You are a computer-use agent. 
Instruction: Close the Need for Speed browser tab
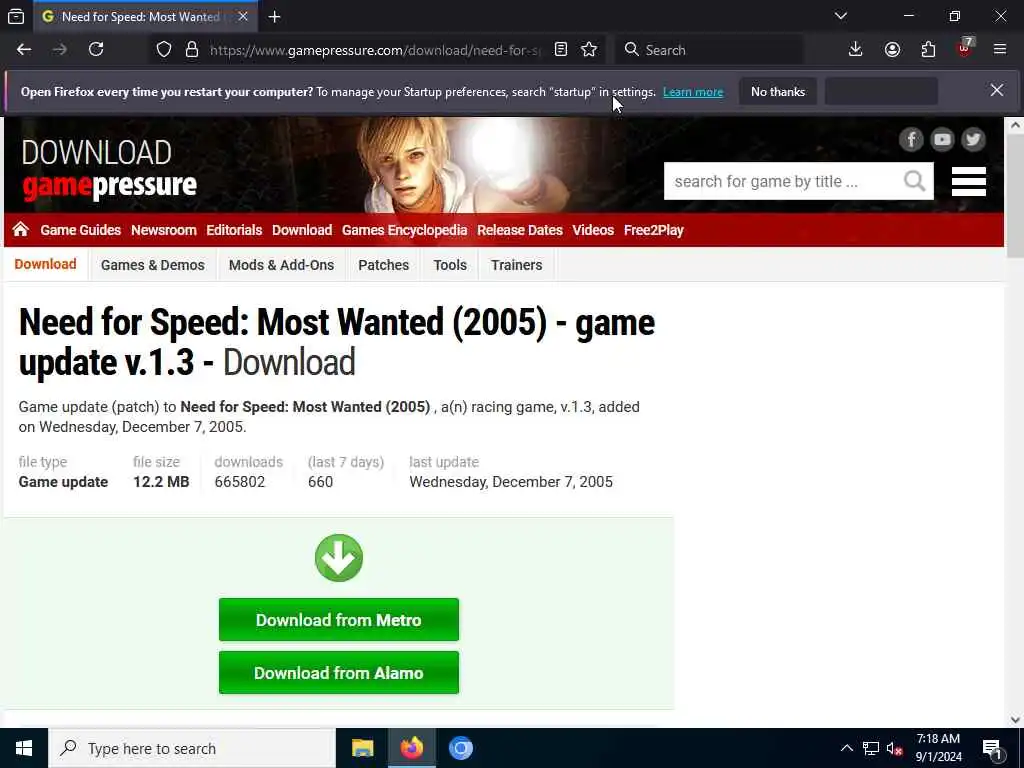point(243,16)
